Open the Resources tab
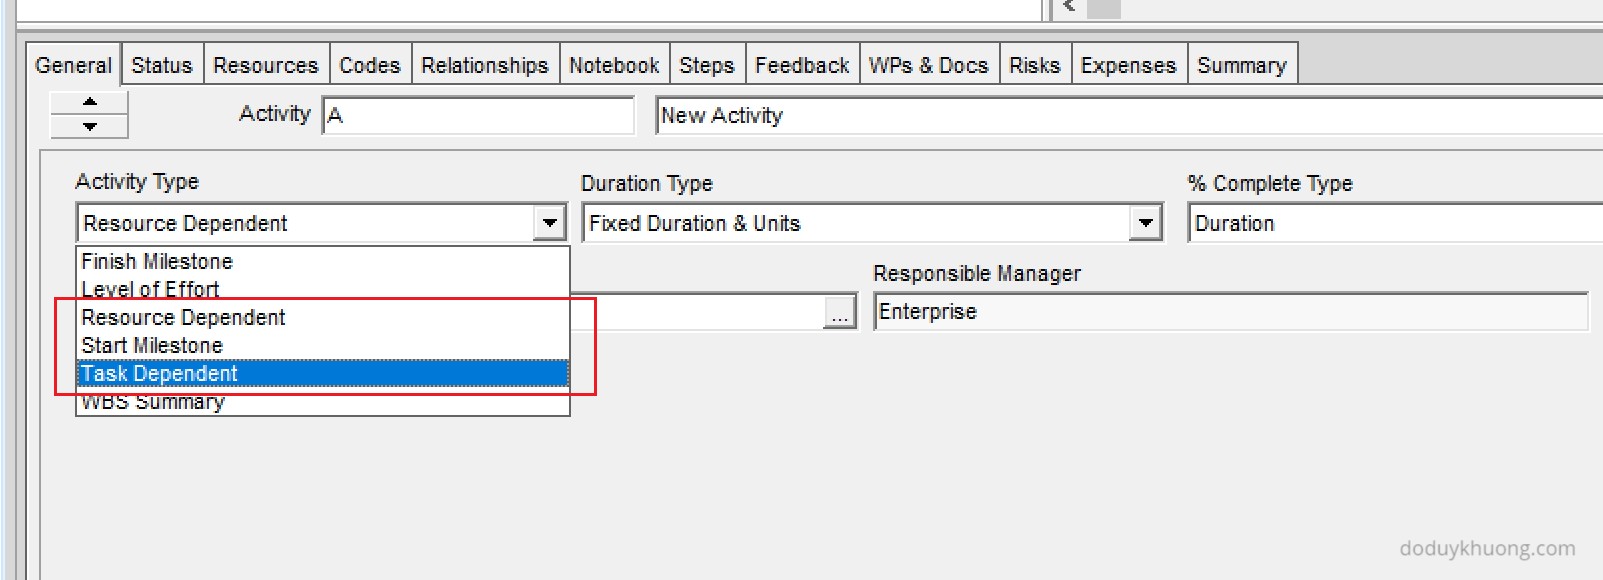The height and width of the screenshot is (580, 1603). [x=266, y=65]
